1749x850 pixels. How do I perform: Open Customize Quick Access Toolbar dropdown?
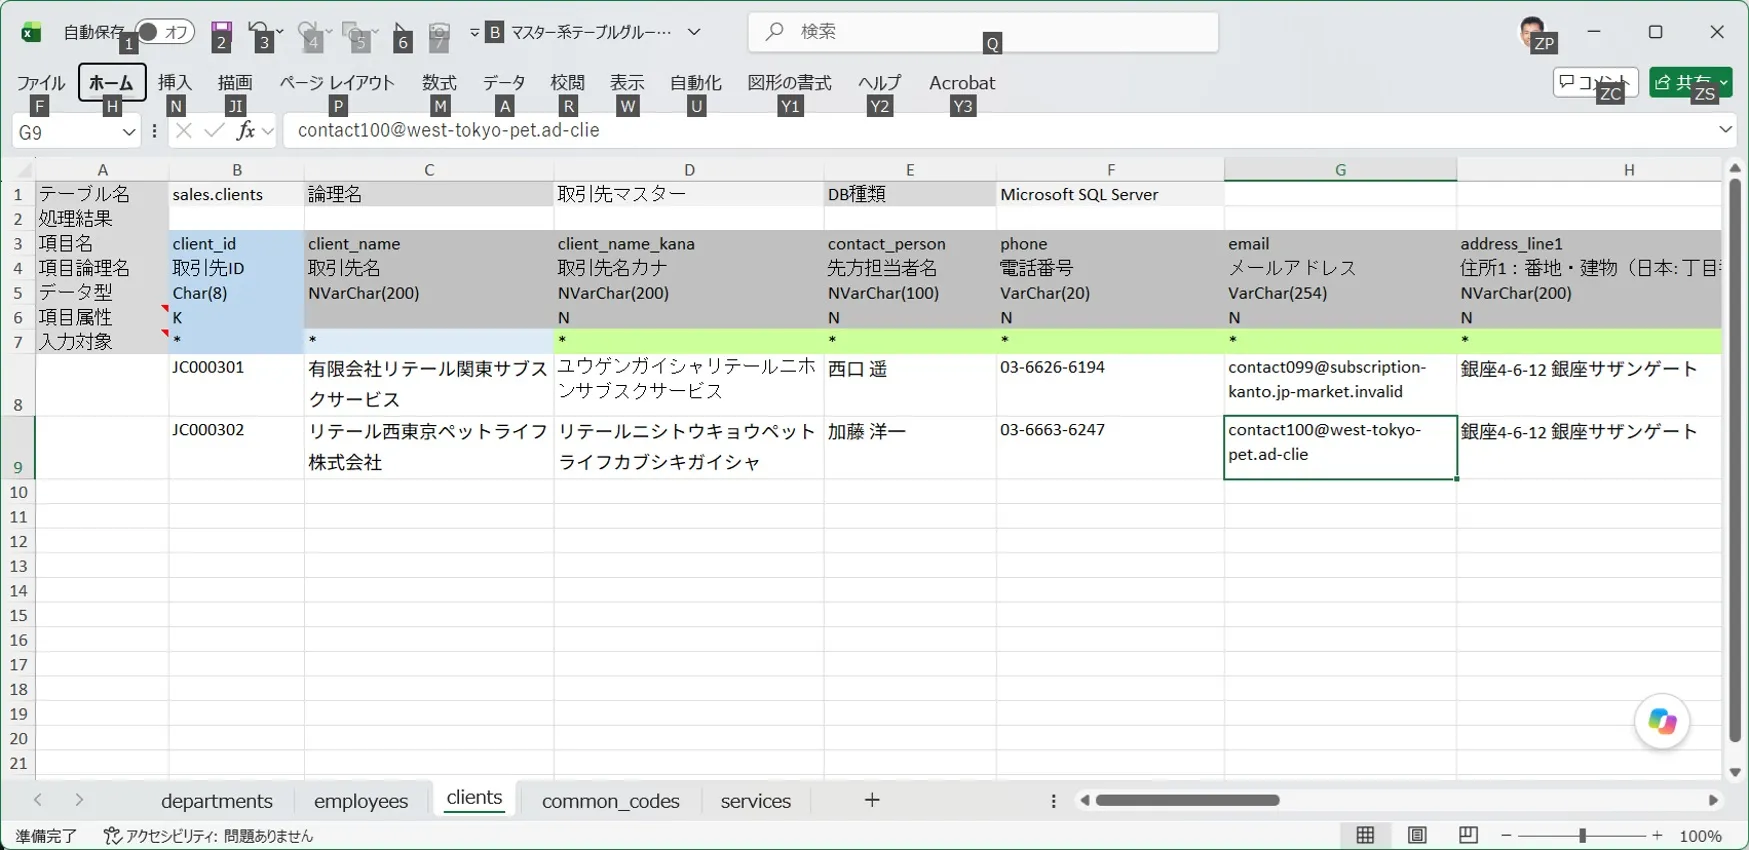click(475, 33)
